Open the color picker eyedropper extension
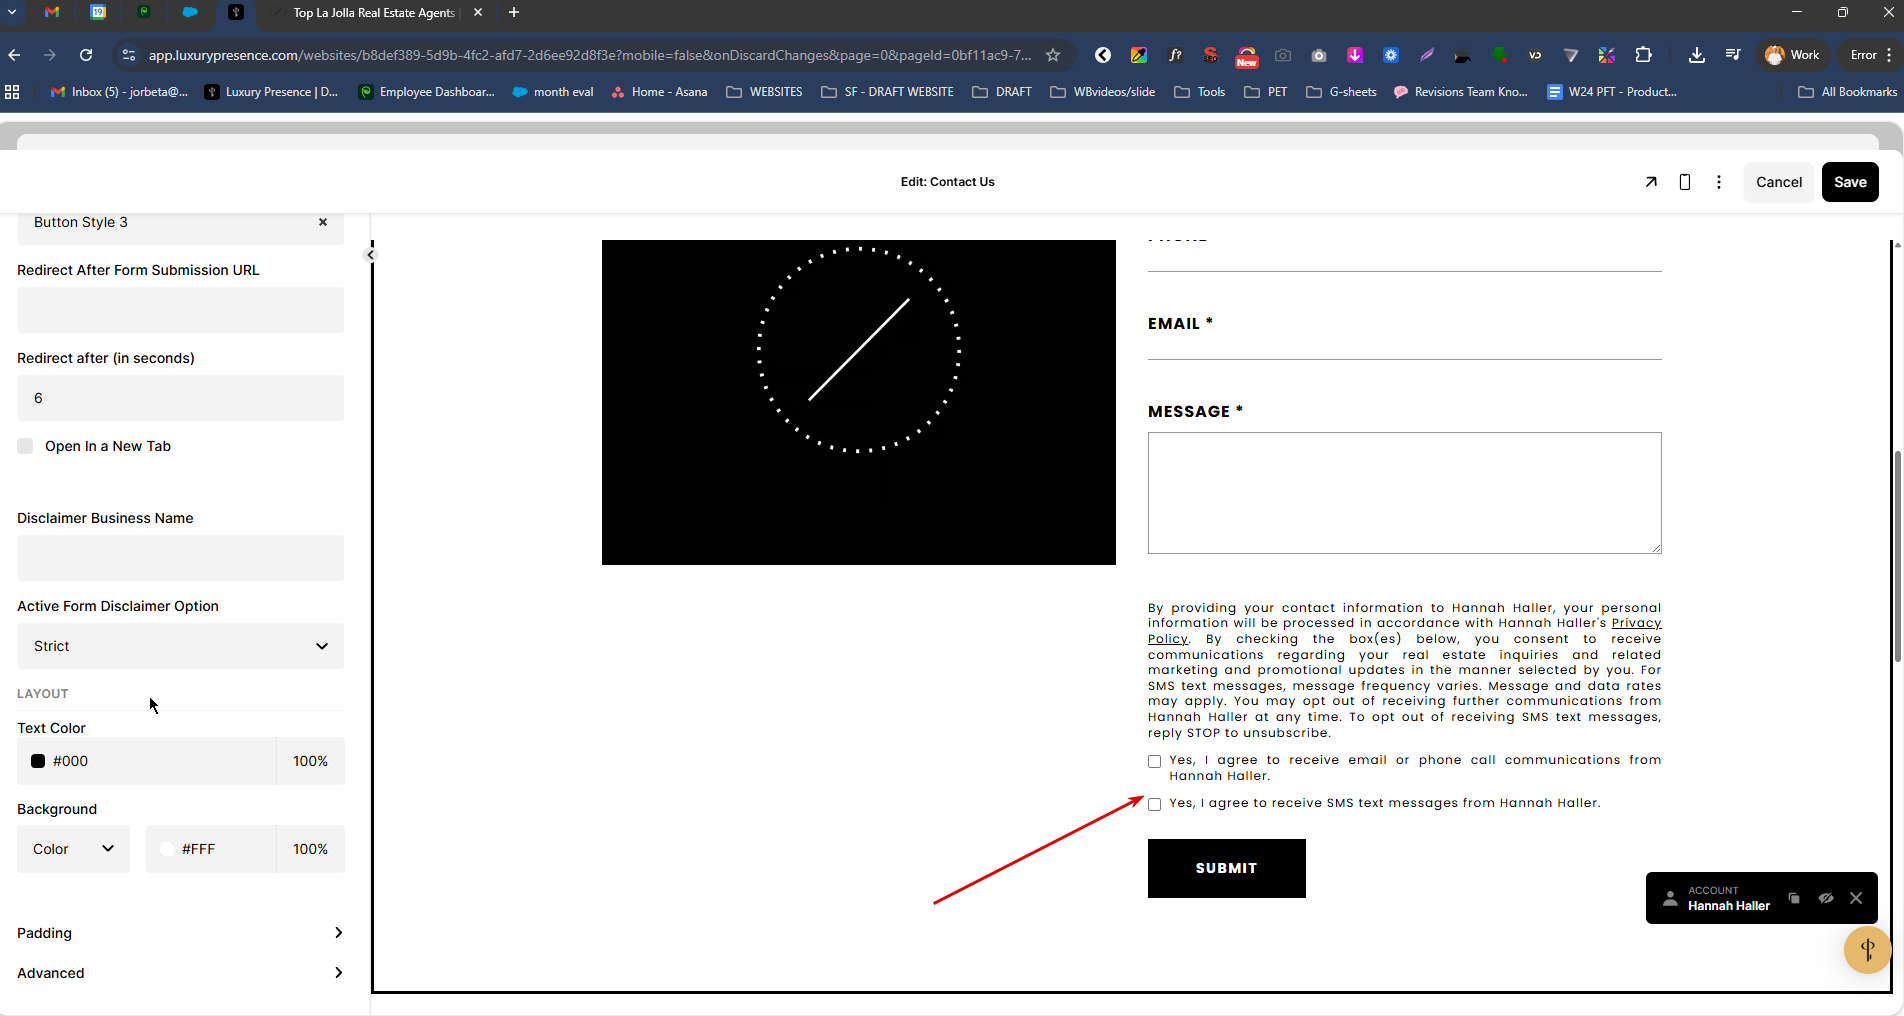Screen dimensions: 1904x1016 [x=1139, y=55]
